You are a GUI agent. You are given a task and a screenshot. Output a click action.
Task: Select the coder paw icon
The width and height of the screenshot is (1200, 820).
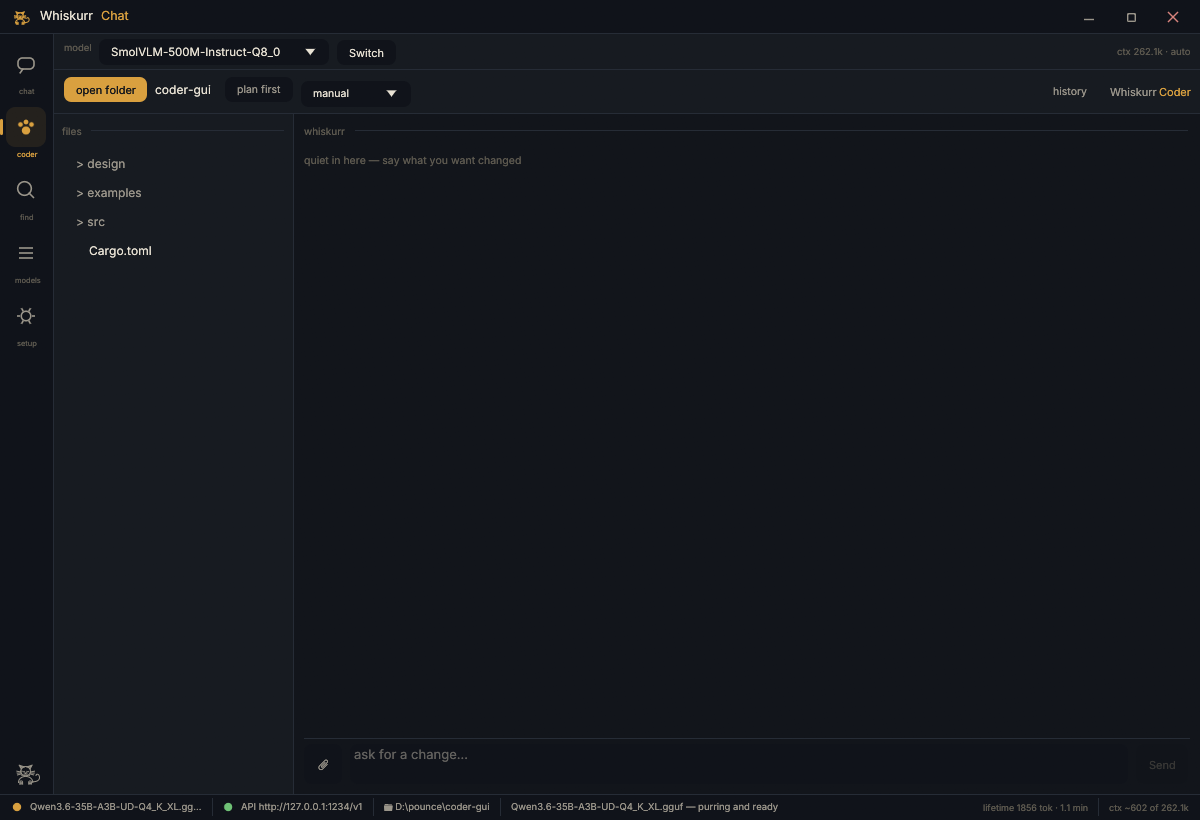(26, 128)
